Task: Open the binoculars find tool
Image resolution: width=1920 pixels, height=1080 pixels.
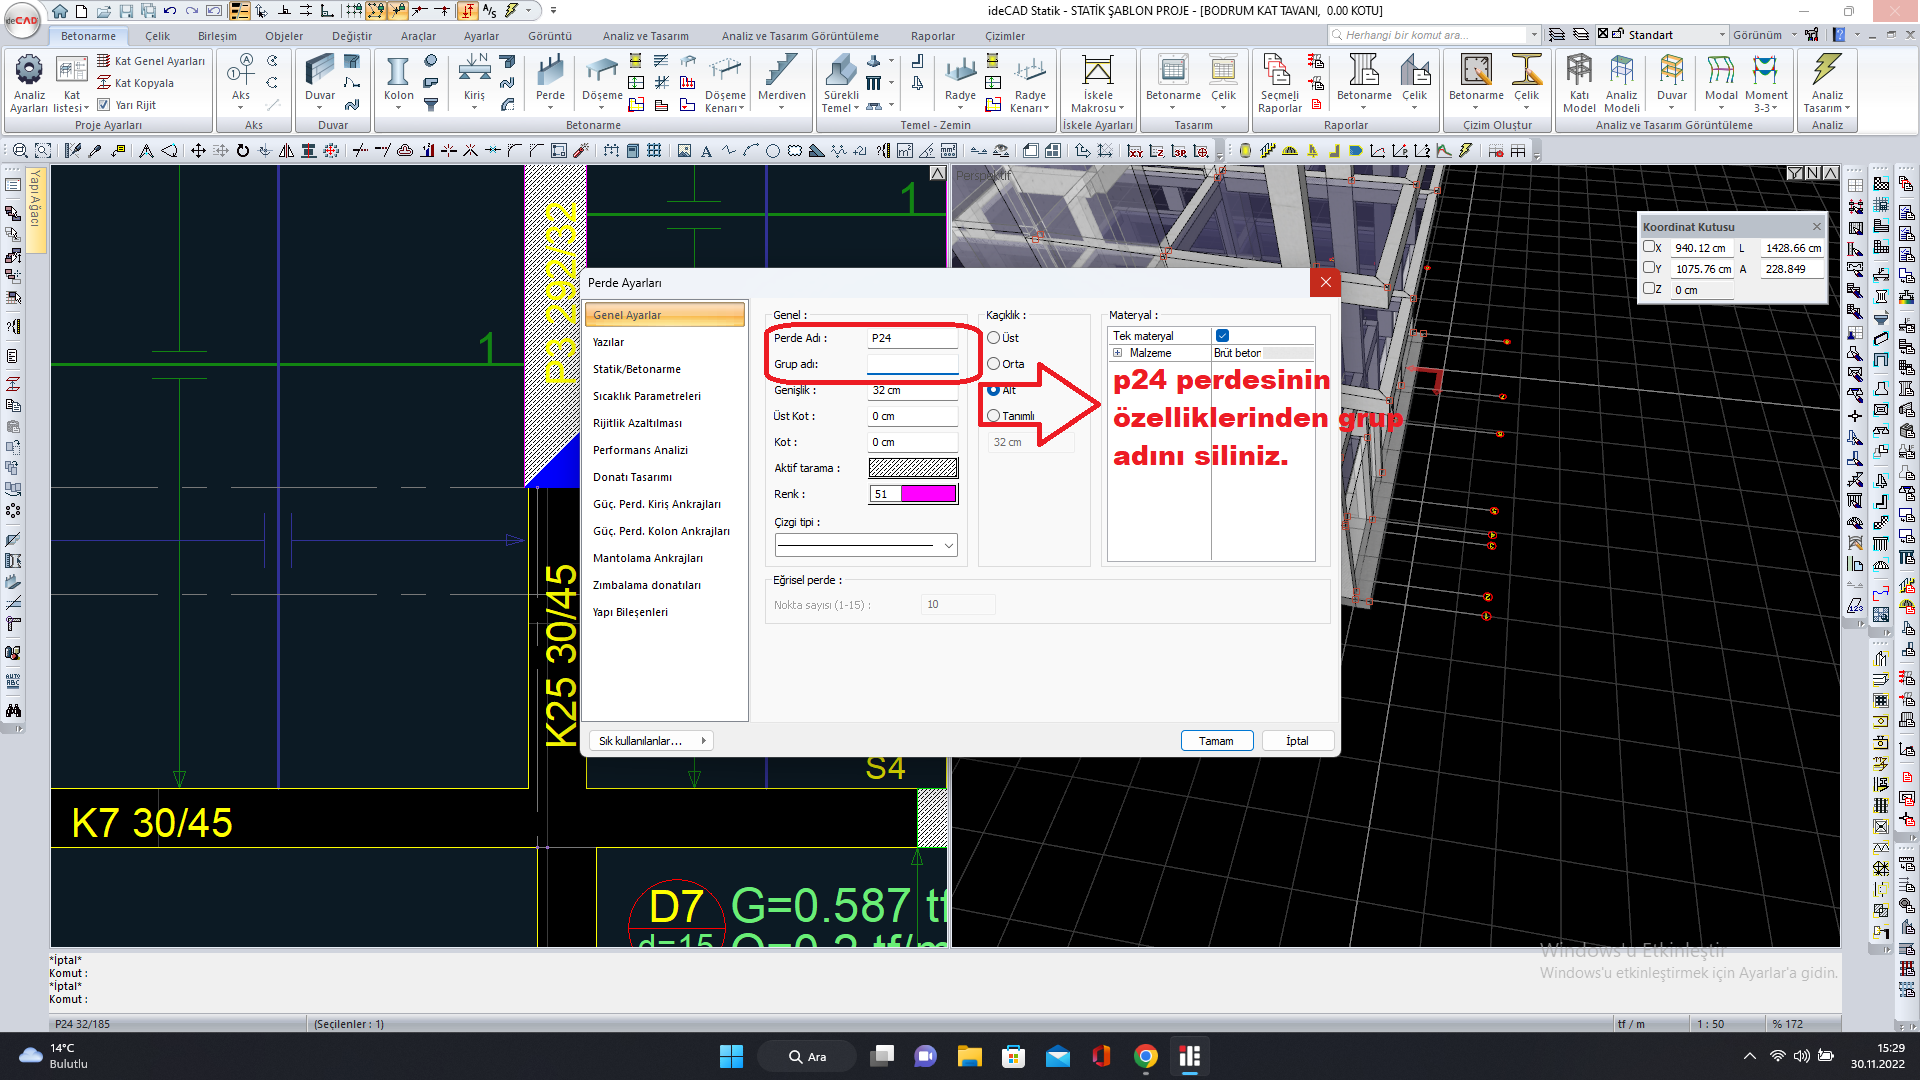Action: point(13,711)
